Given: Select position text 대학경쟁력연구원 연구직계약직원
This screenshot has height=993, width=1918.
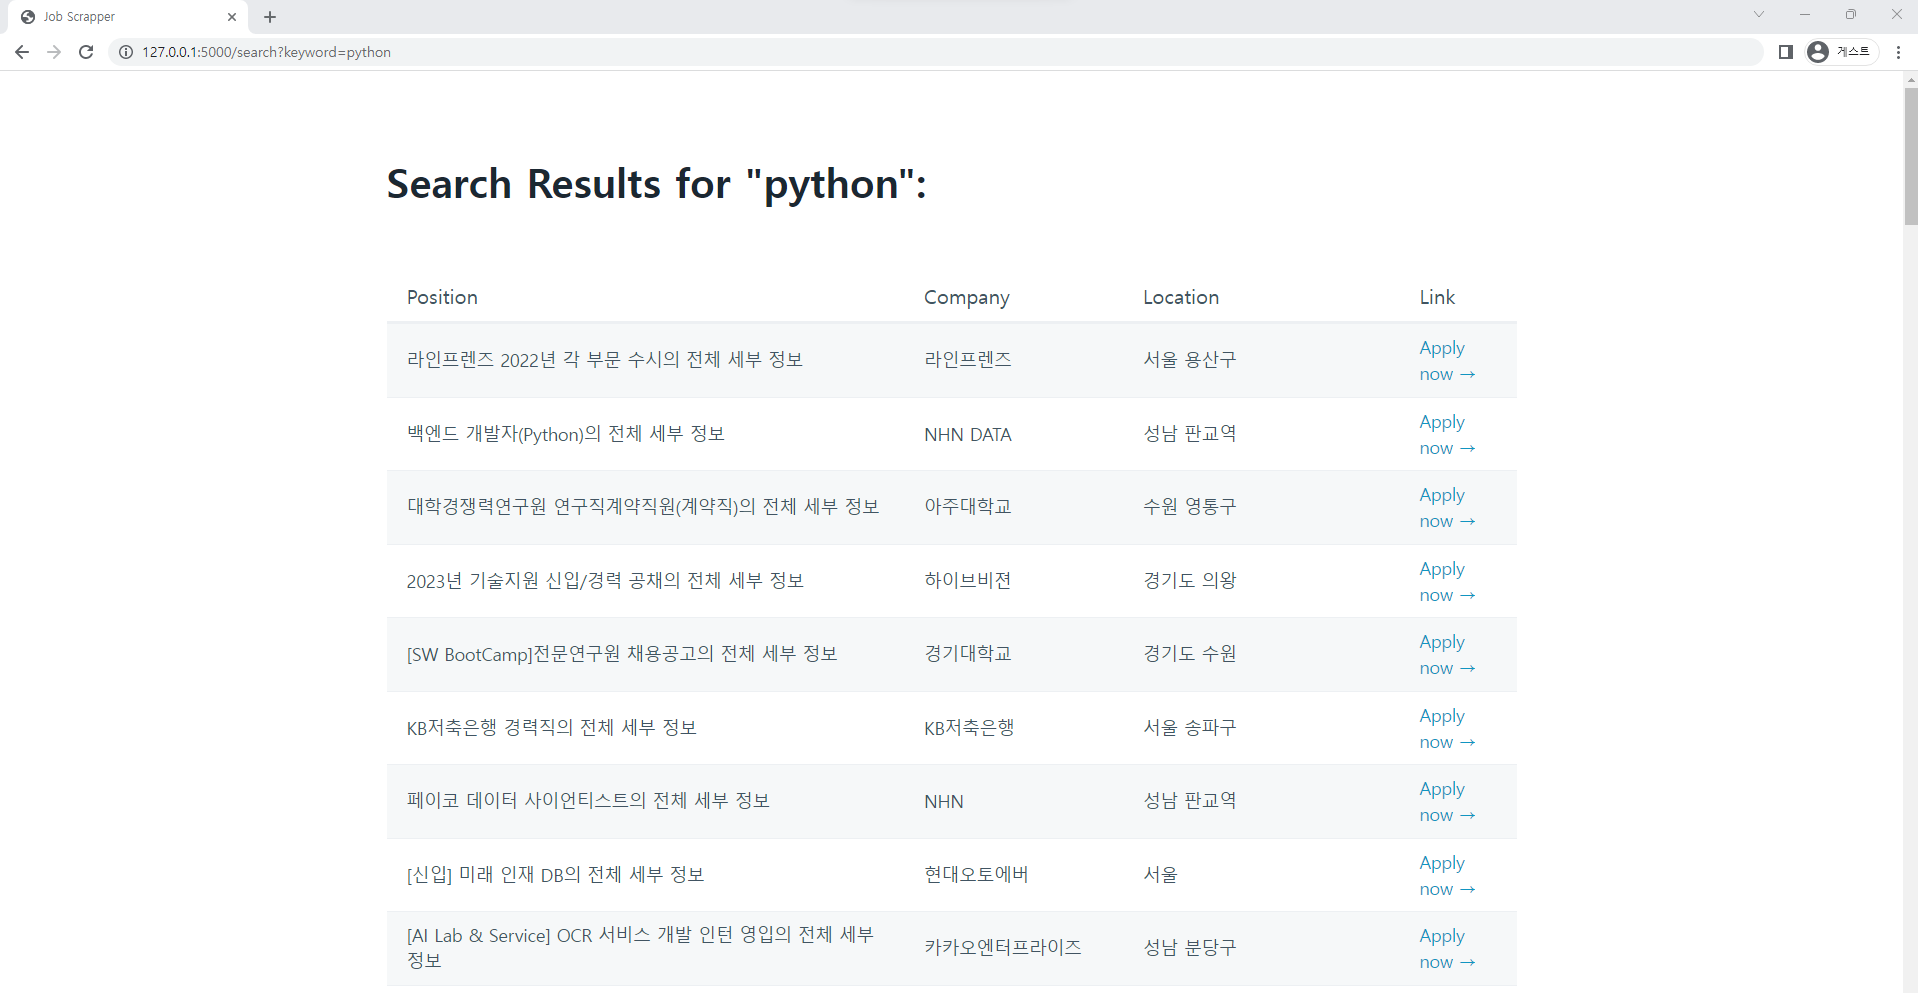Looking at the screenshot, I should pos(540,507).
